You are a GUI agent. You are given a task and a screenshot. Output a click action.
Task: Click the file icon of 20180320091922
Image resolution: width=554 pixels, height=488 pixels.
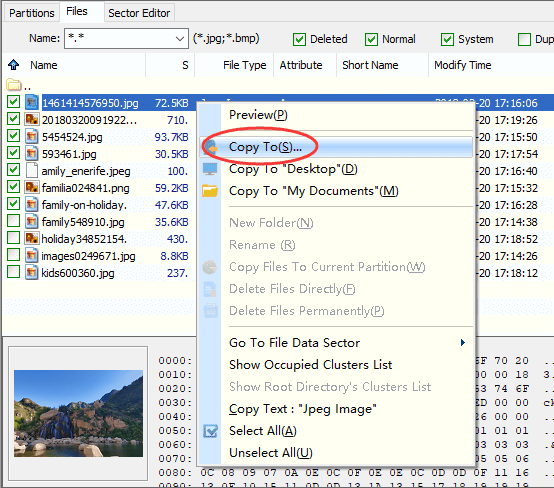[x=31, y=119]
